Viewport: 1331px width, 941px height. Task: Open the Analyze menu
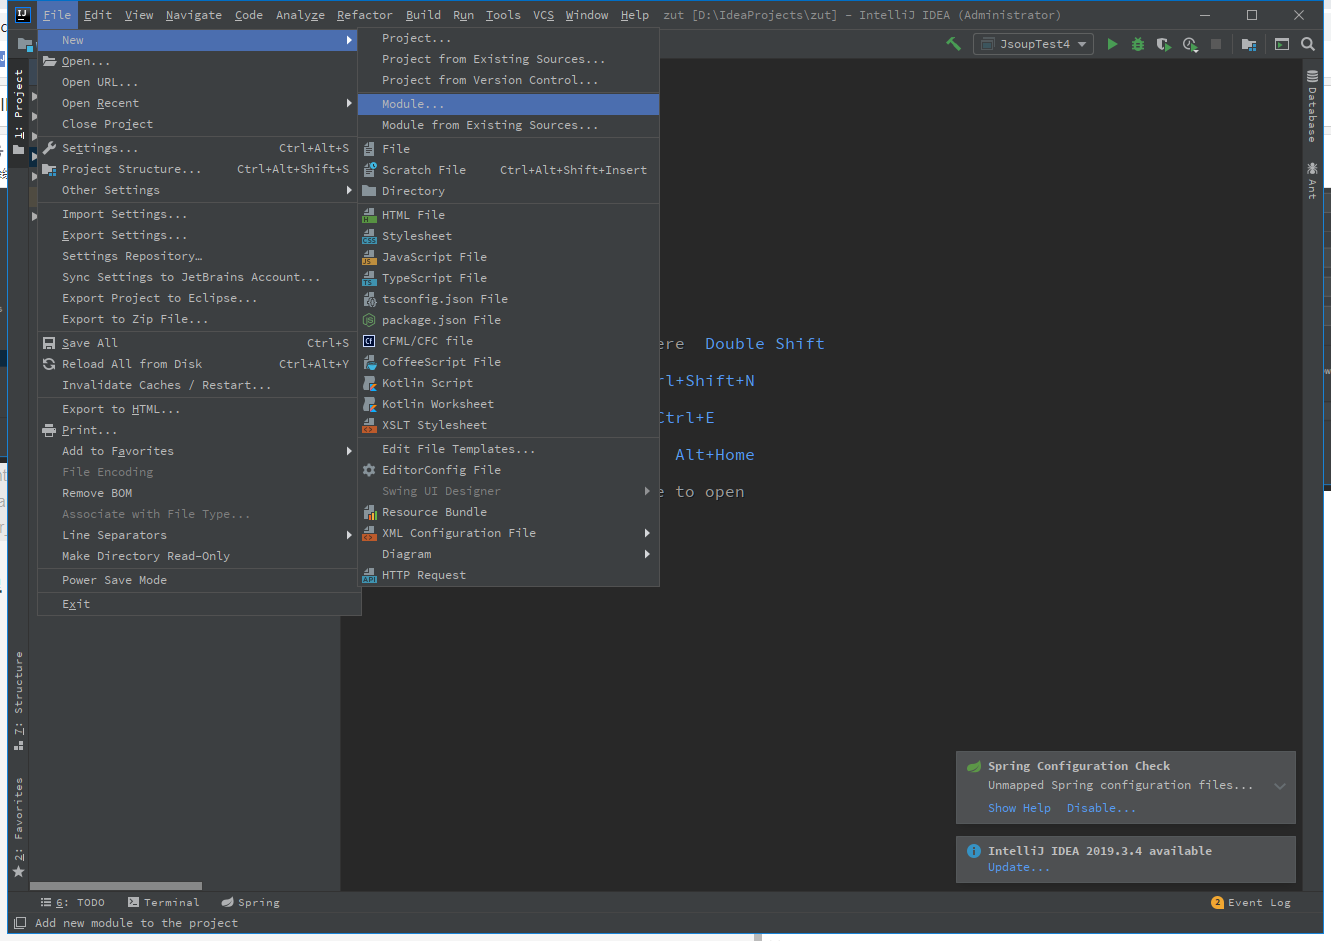click(300, 15)
